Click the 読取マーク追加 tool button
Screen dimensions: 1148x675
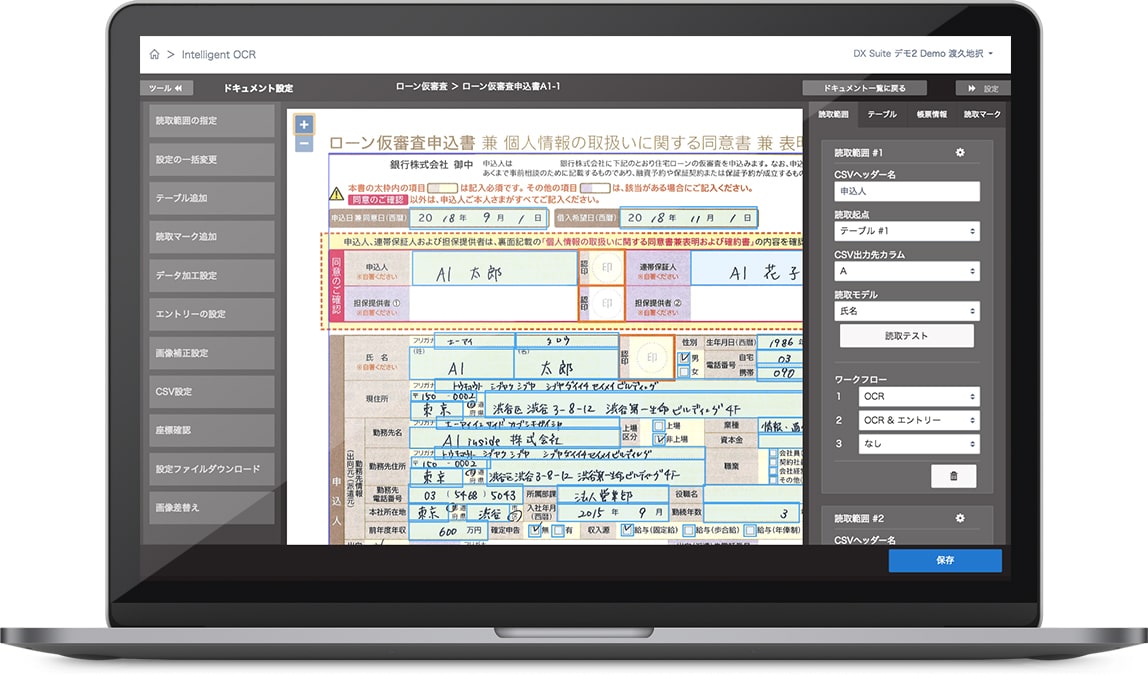pos(212,237)
